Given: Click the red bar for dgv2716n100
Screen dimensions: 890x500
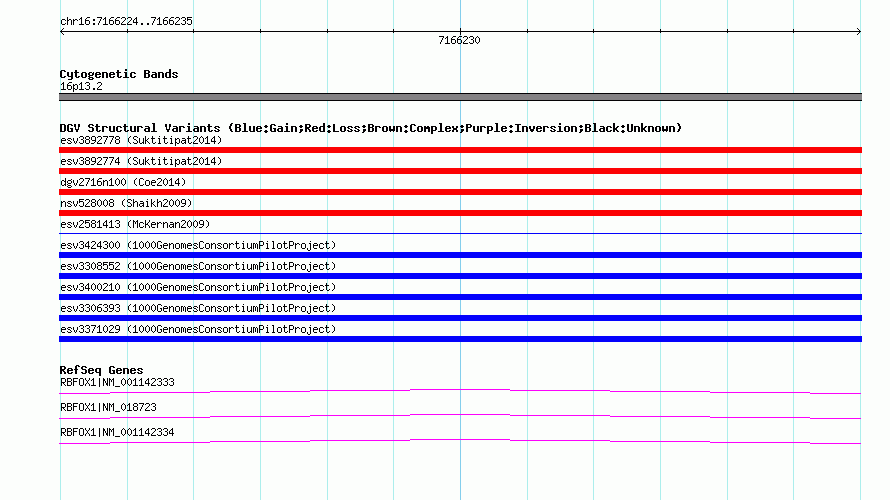Looking at the screenshot, I should (x=460, y=192).
